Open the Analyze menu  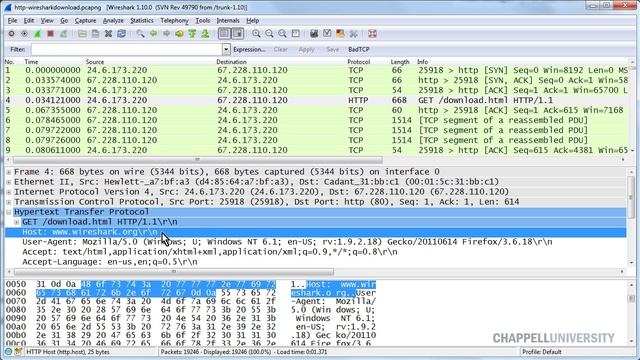[x=113, y=20]
